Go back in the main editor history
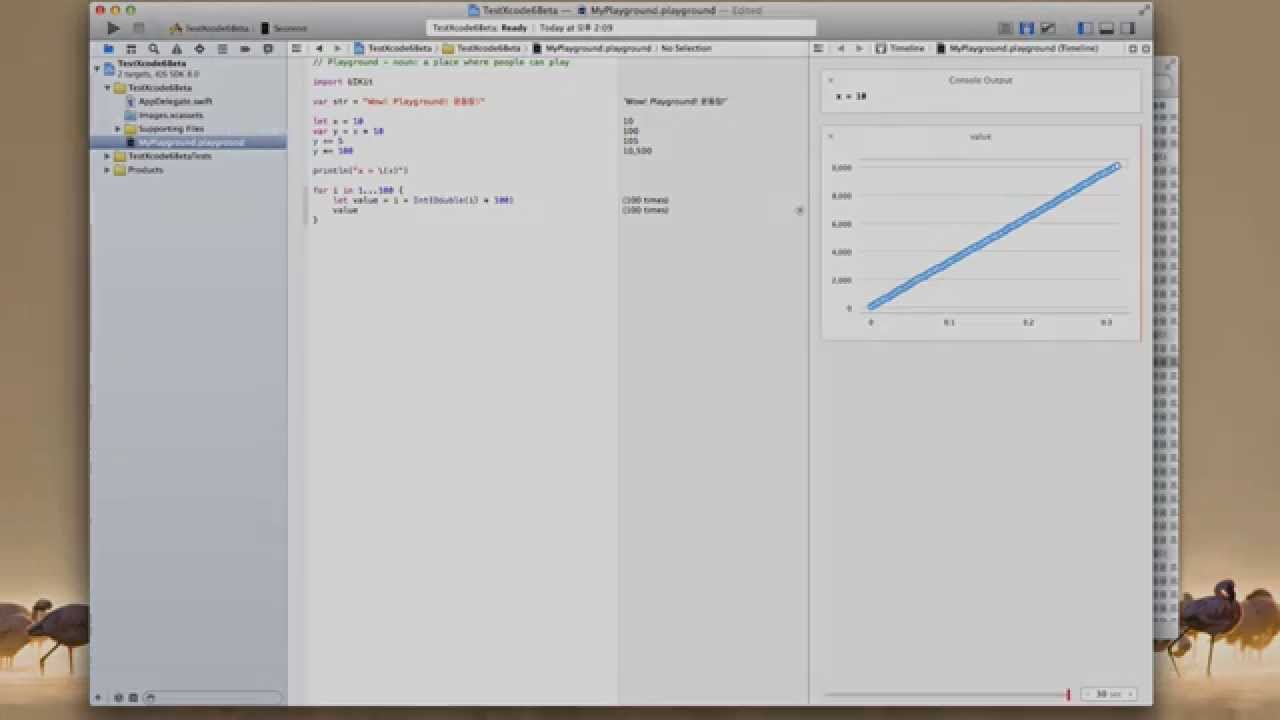The height and width of the screenshot is (720, 1280). [x=319, y=48]
